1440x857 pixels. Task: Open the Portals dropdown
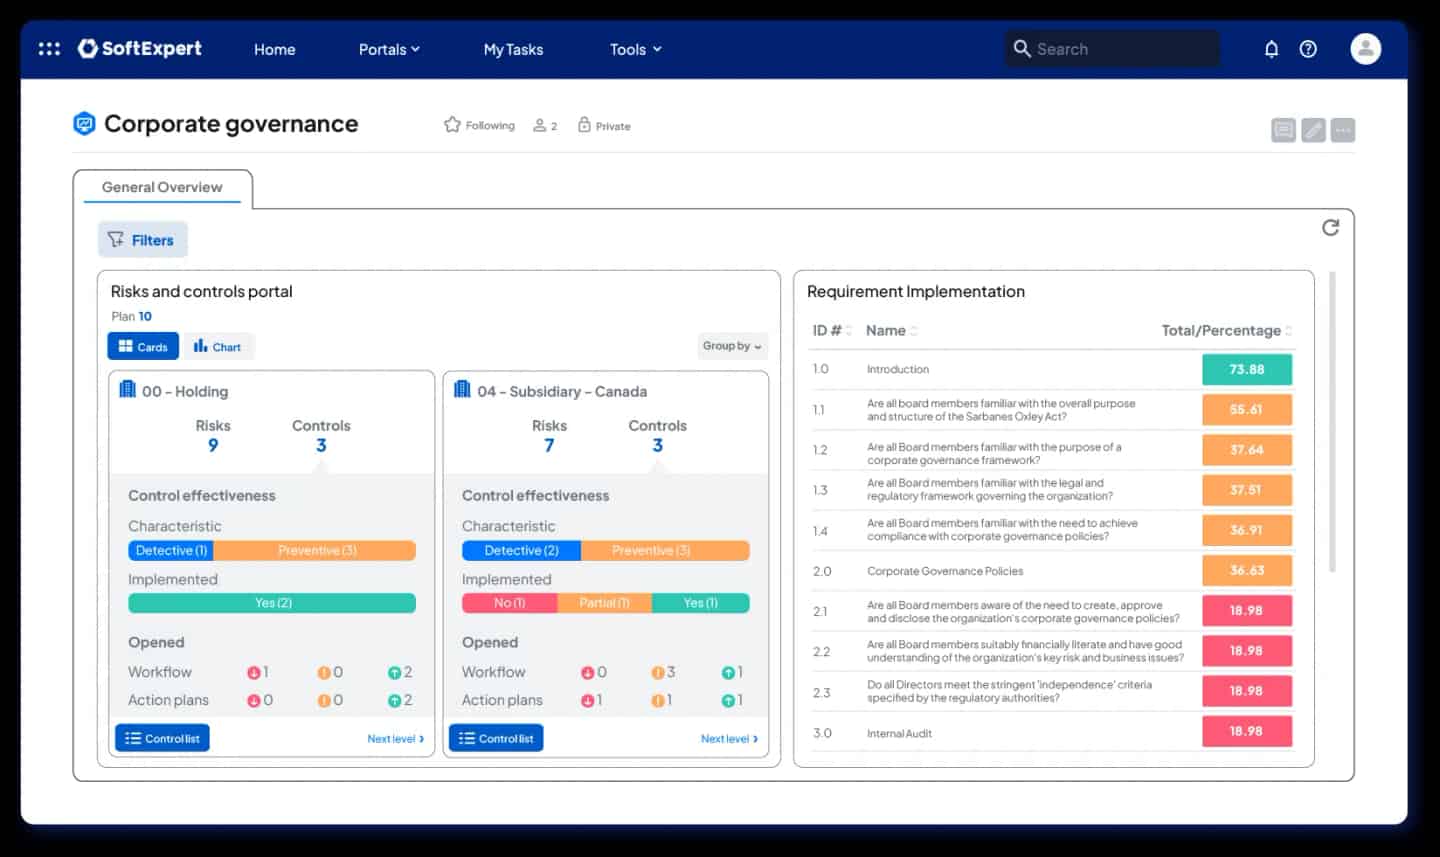(389, 49)
